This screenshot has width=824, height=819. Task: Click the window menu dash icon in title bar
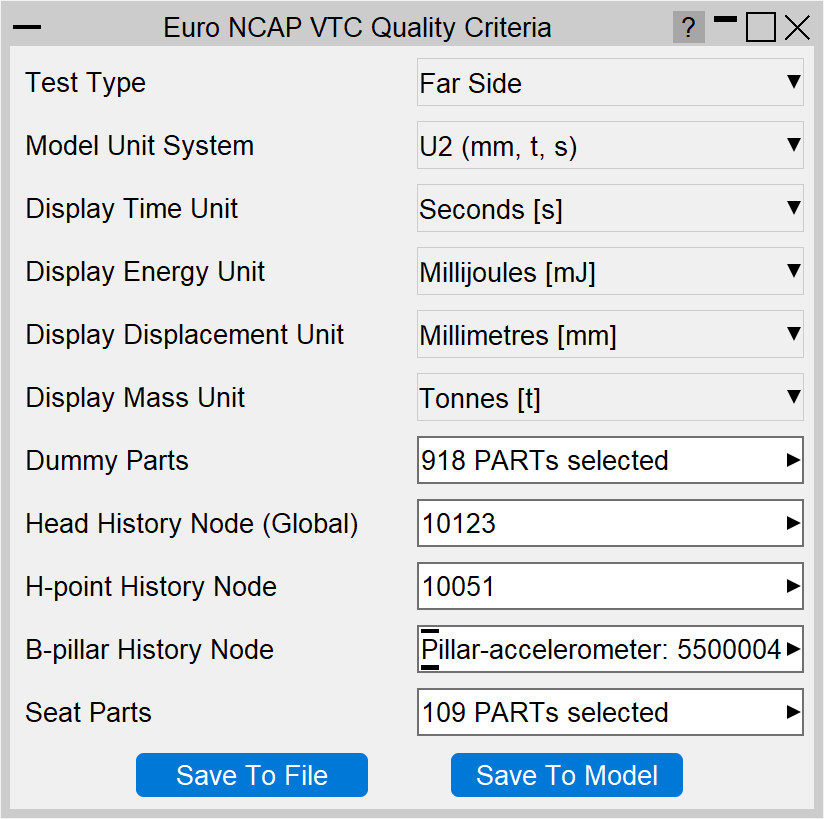27,27
